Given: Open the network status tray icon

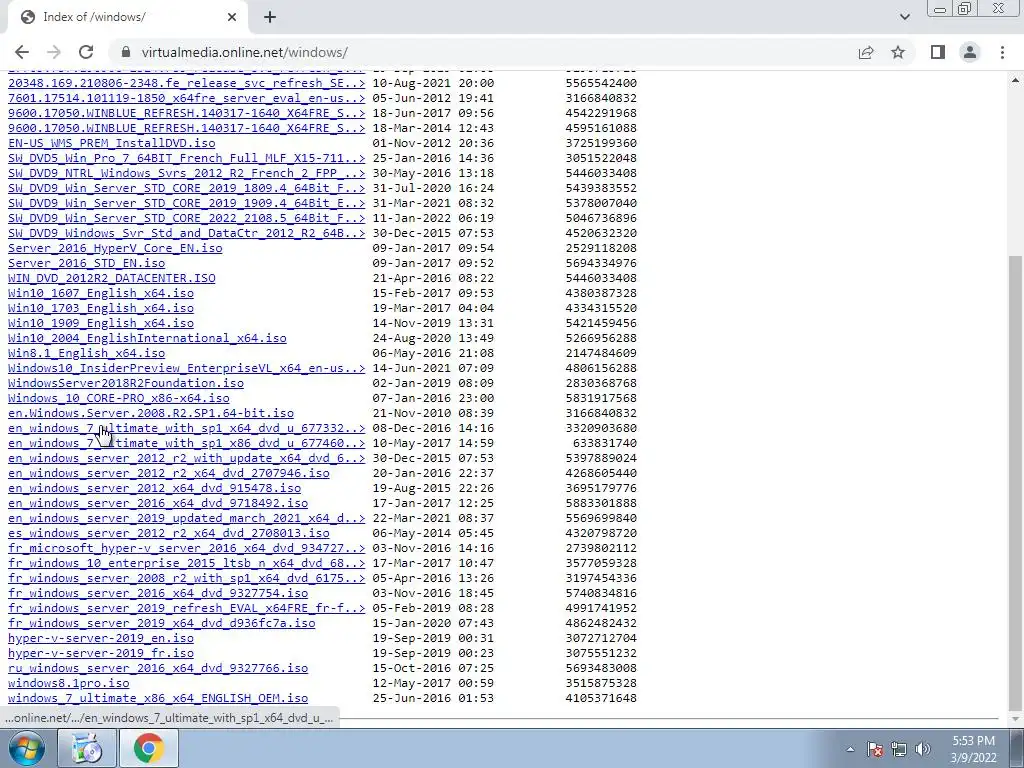Looking at the screenshot, I should [x=899, y=749].
